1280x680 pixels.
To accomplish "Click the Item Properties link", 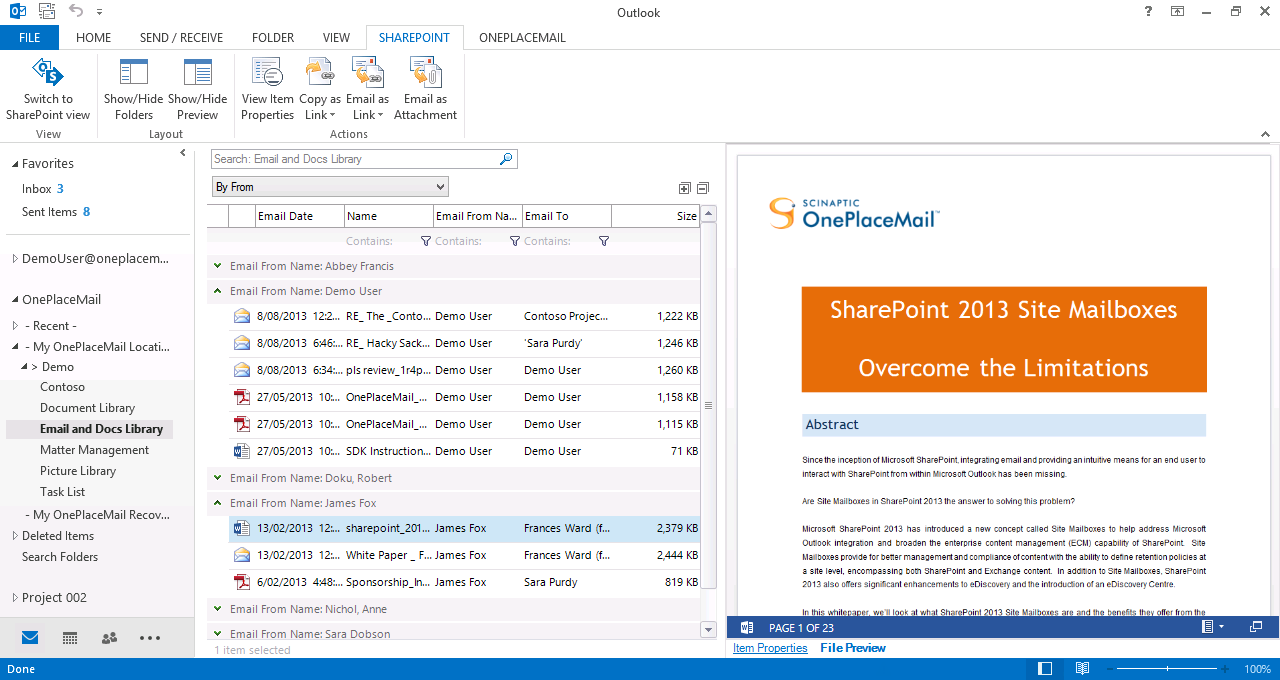I will [770, 648].
